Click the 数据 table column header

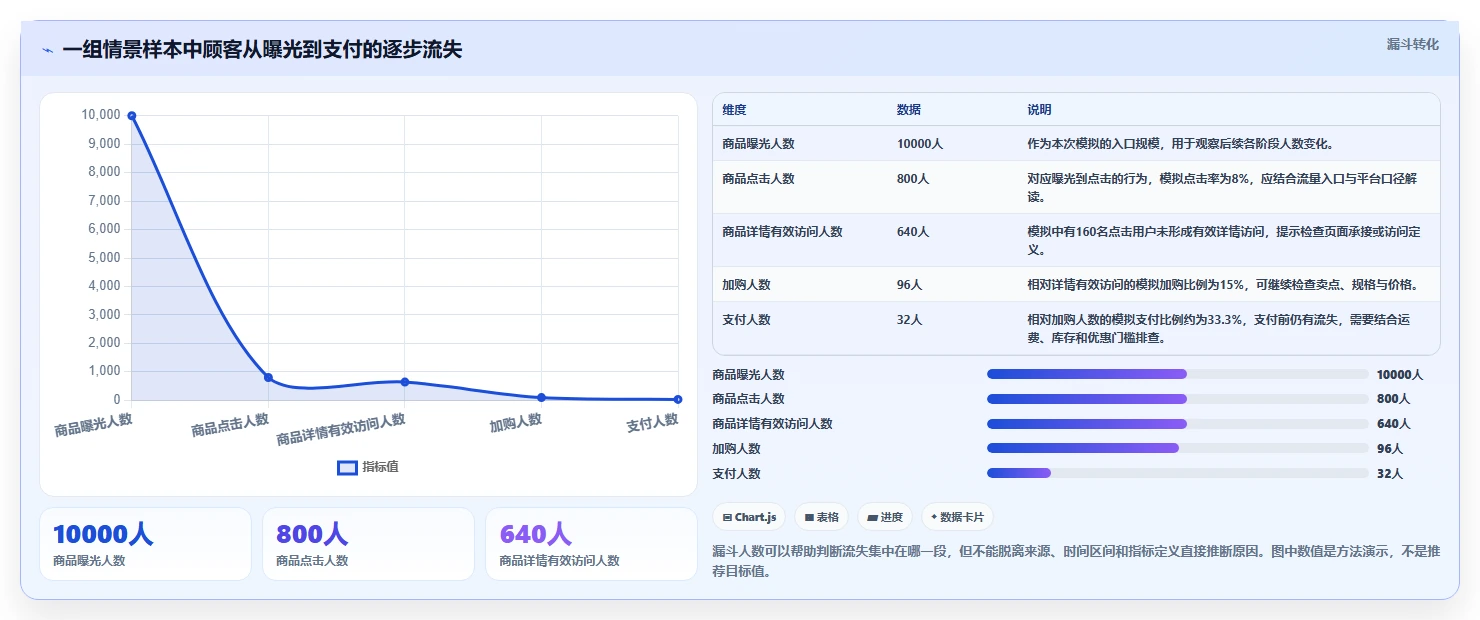coord(909,110)
